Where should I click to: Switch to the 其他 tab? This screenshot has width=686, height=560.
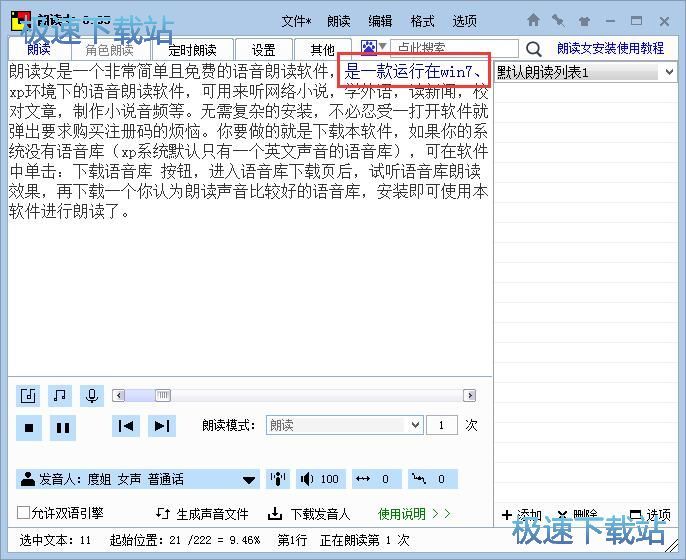tap(322, 50)
